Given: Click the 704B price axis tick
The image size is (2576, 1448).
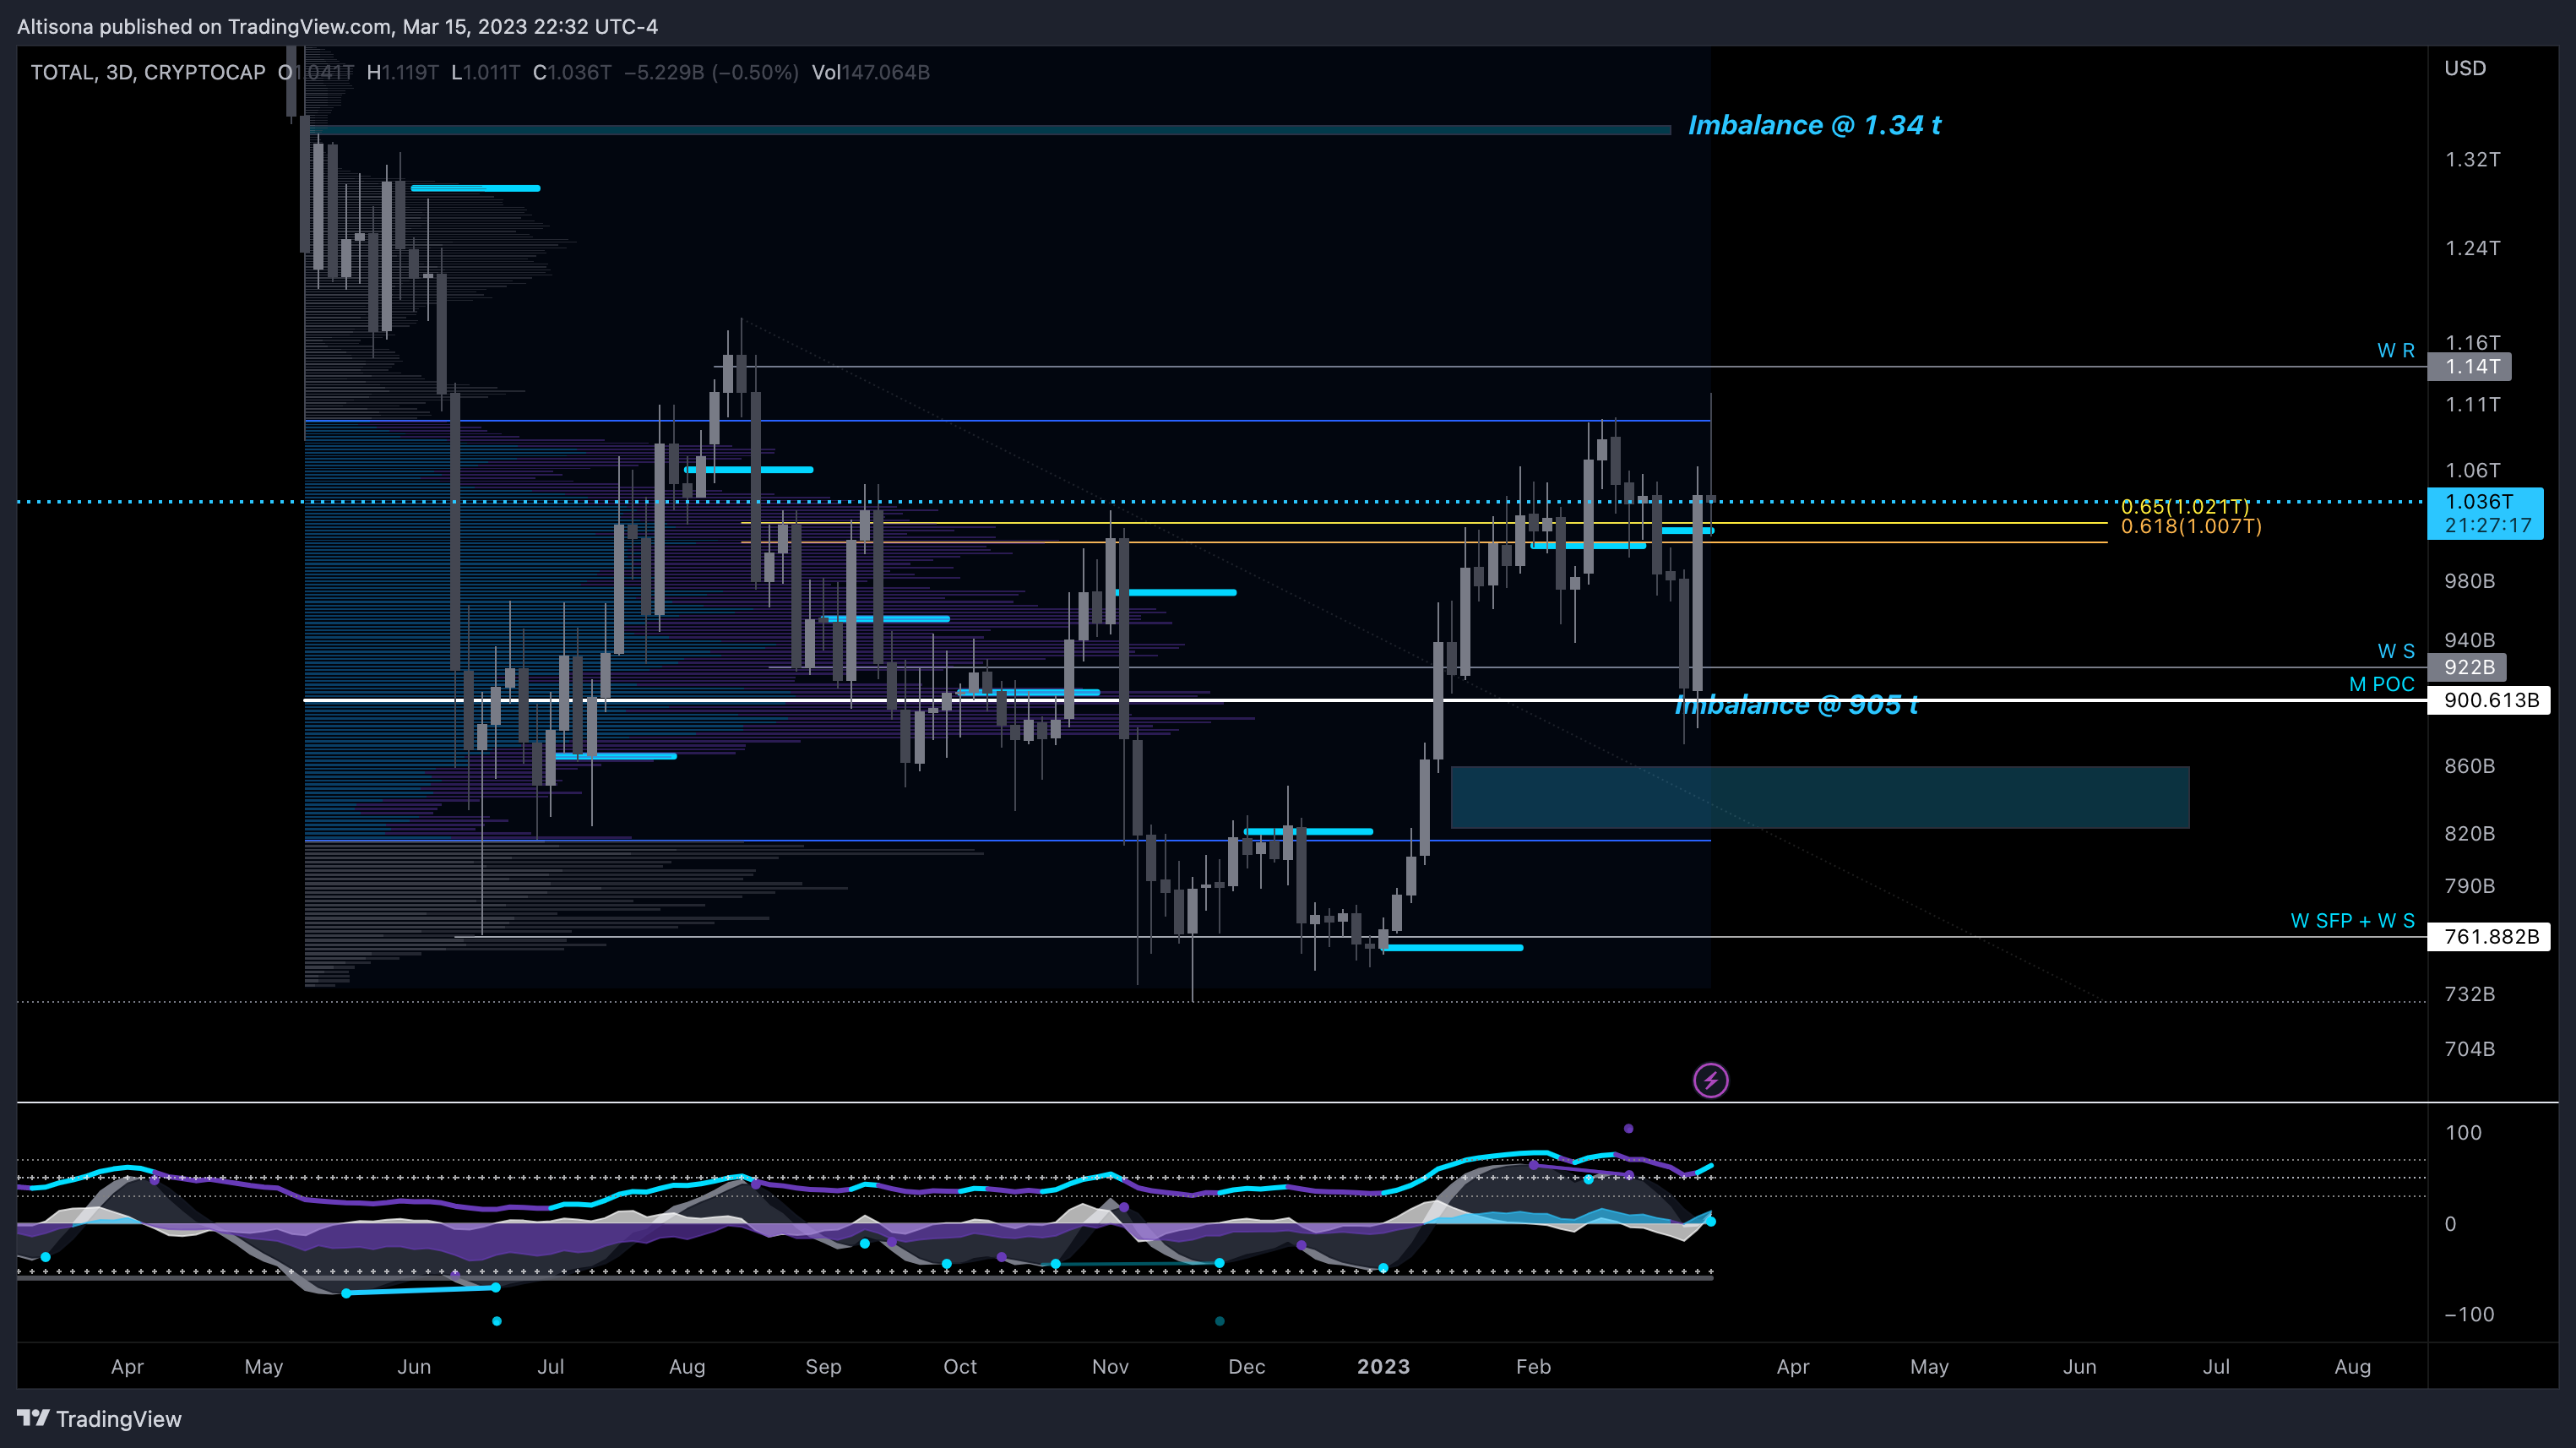Looking at the screenshot, I should pos(2469,1049).
